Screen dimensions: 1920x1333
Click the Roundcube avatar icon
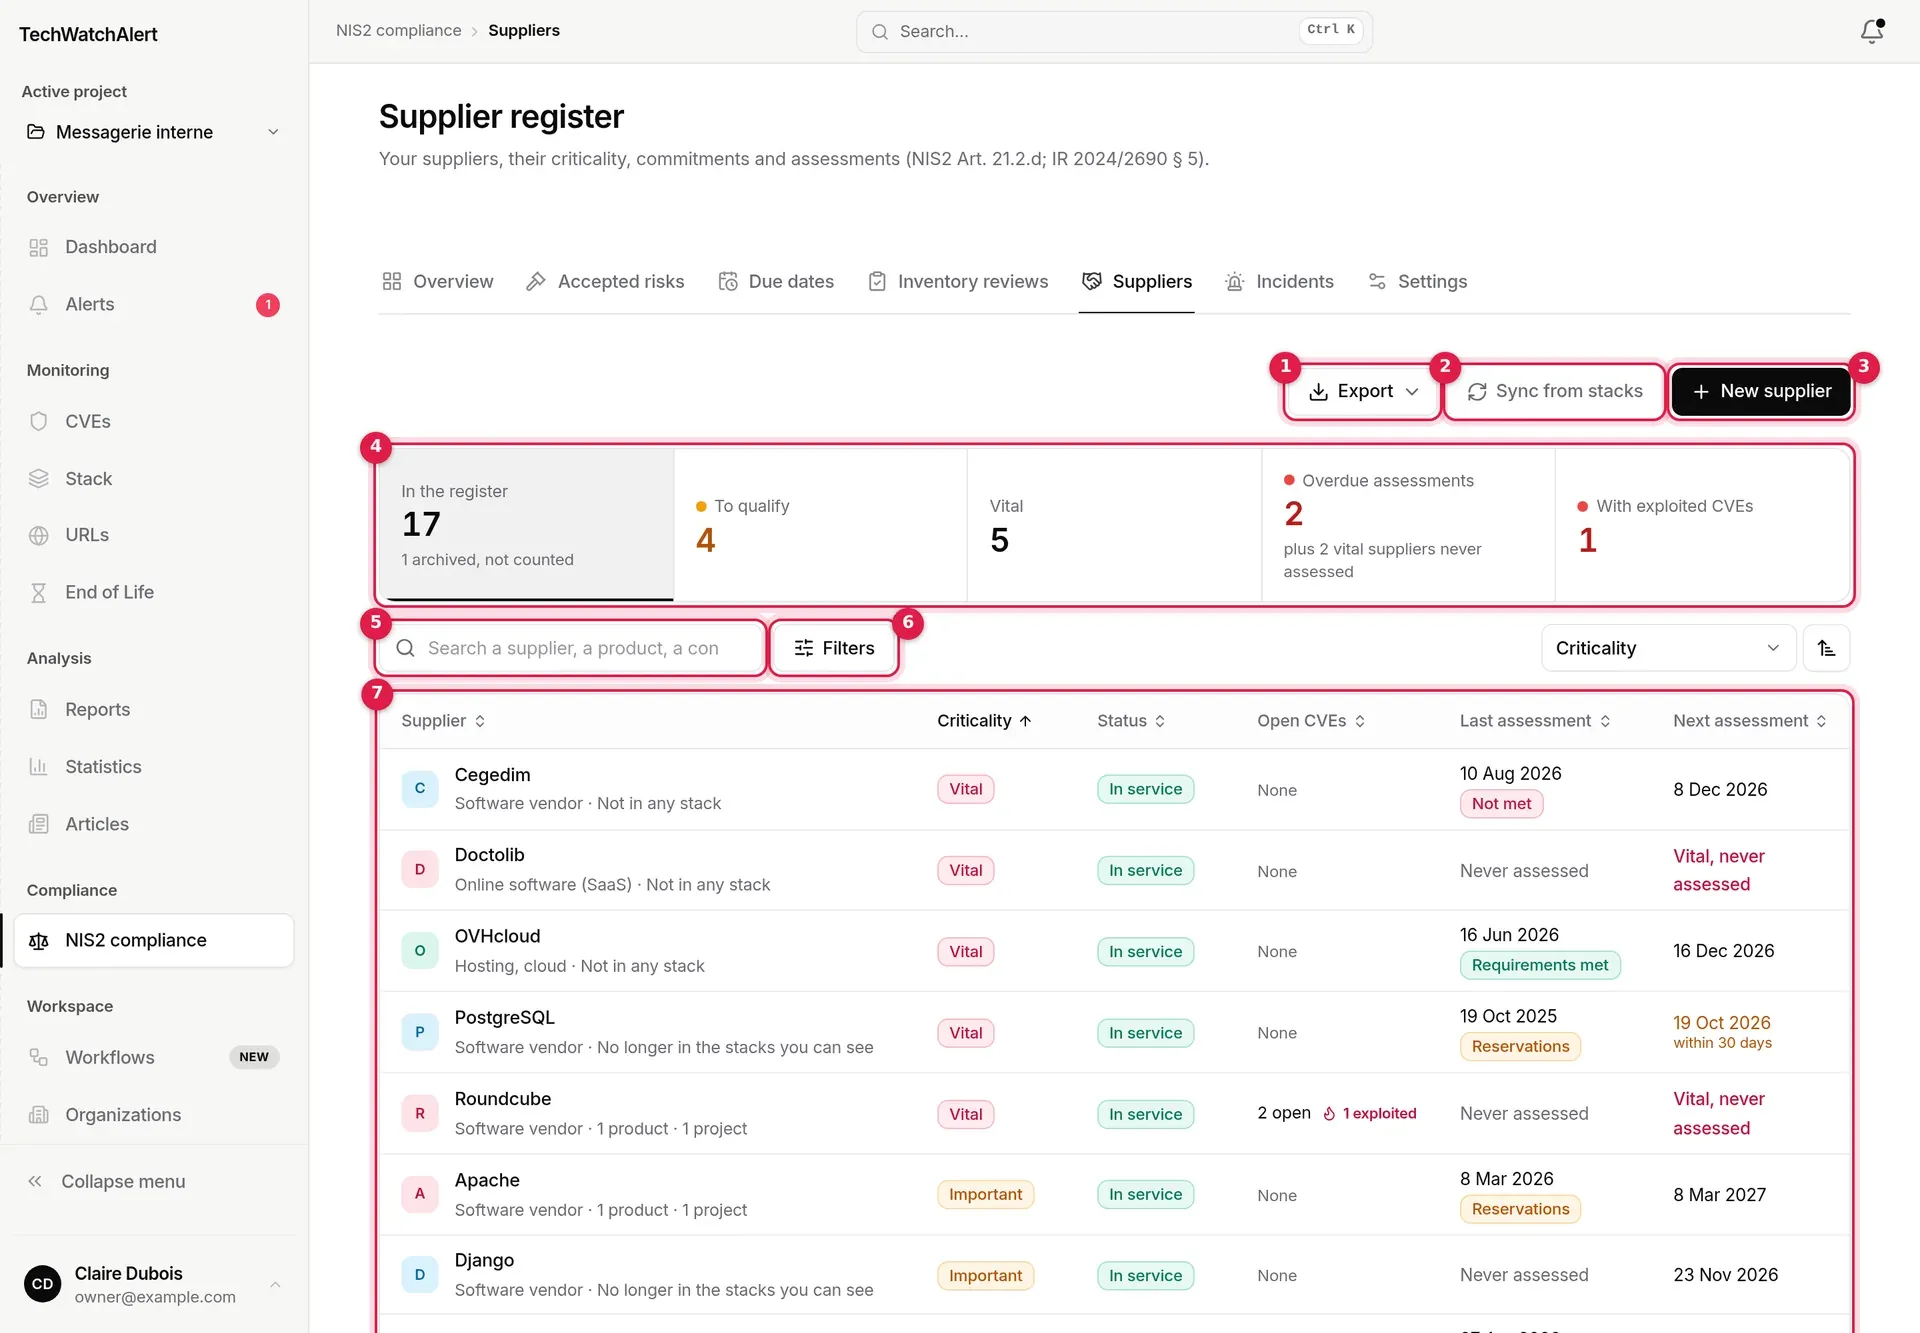[x=420, y=1113]
